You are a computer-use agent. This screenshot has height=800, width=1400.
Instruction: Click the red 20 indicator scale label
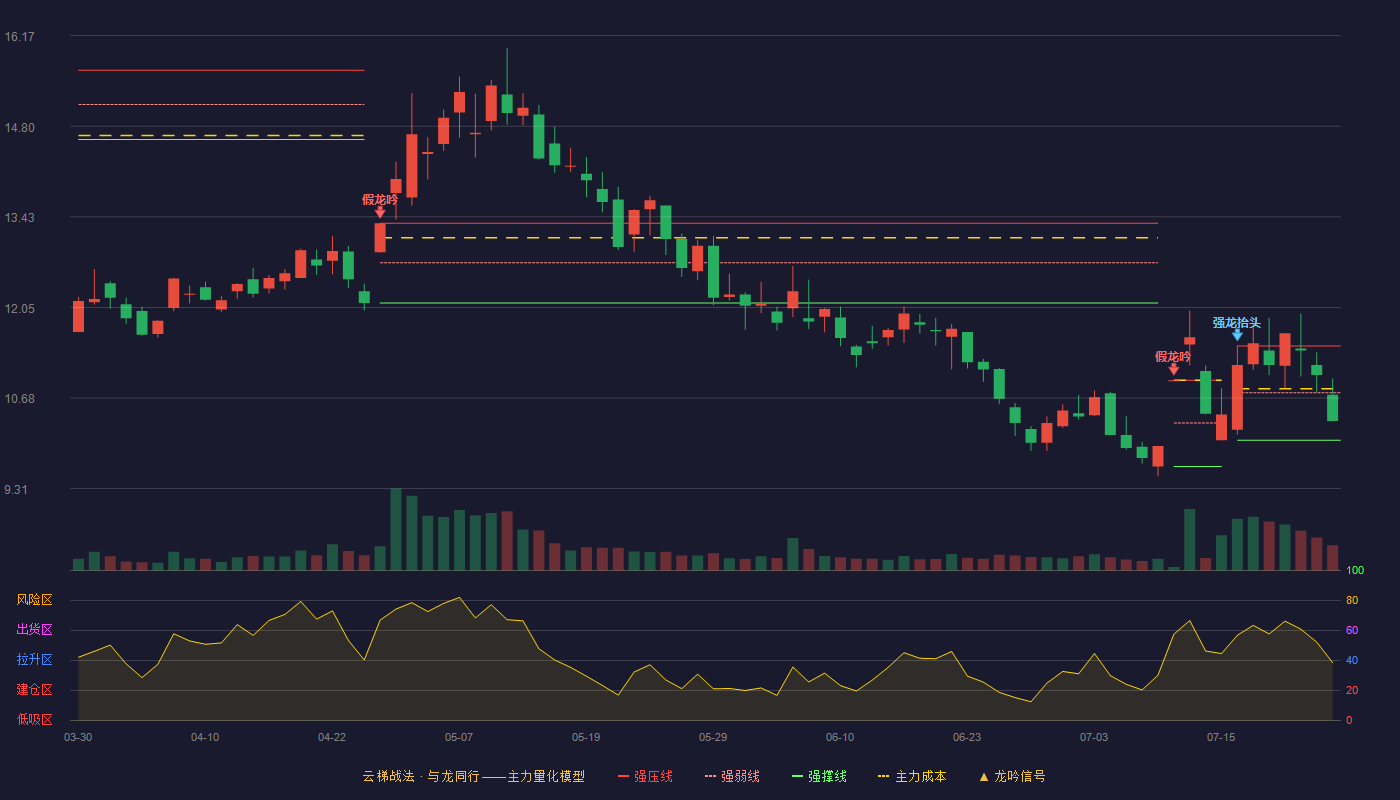pyautogui.click(x=1352, y=690)
